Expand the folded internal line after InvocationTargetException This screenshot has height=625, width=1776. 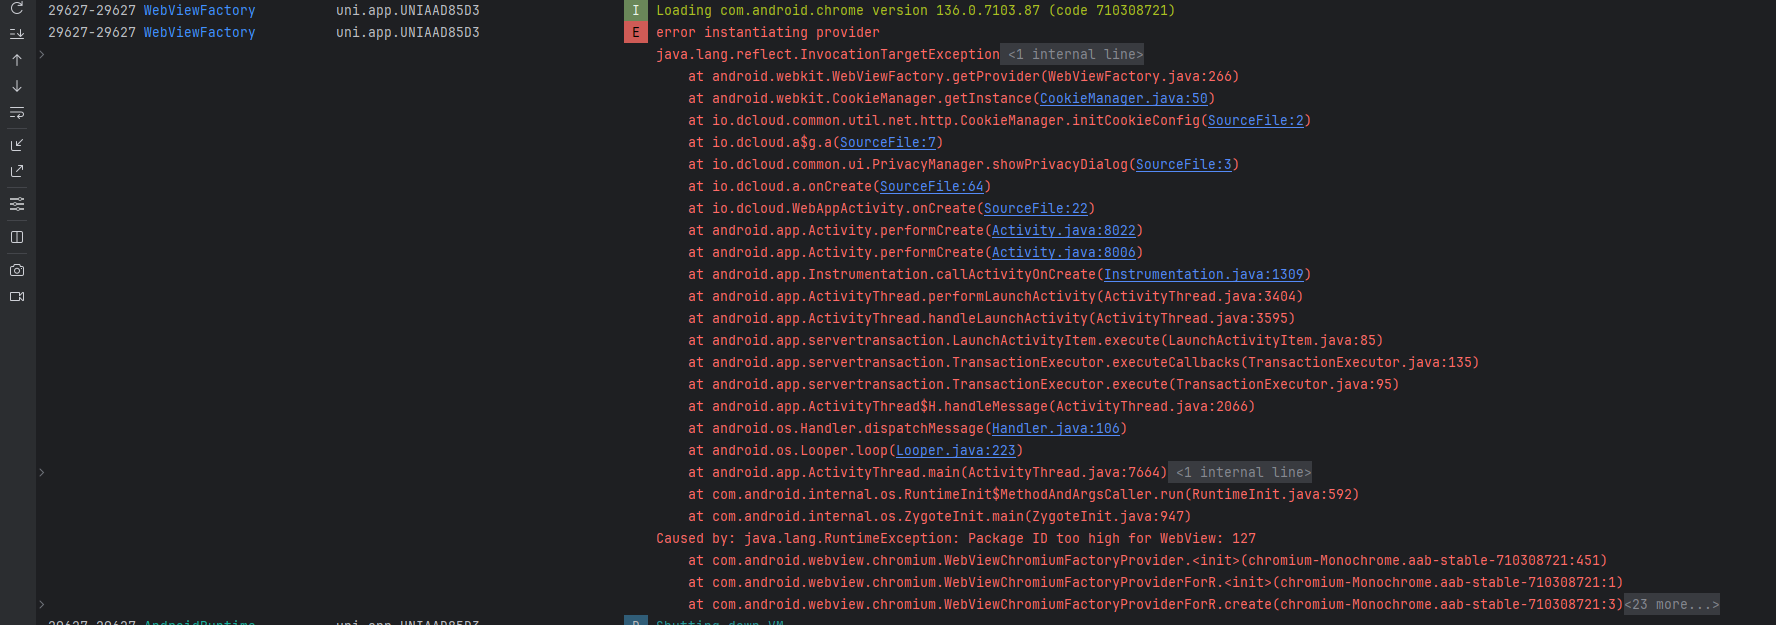(1073, 55)
